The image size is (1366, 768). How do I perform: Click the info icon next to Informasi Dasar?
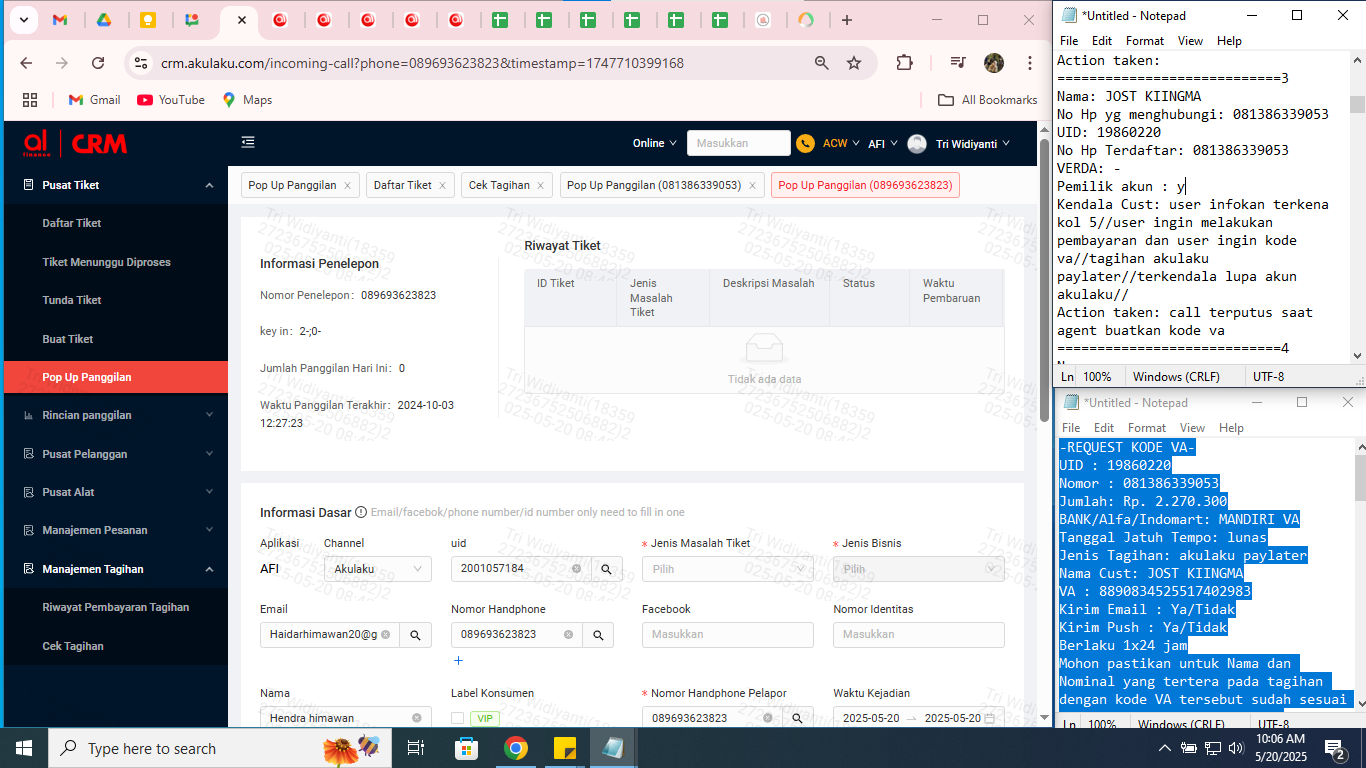point(361,512)
